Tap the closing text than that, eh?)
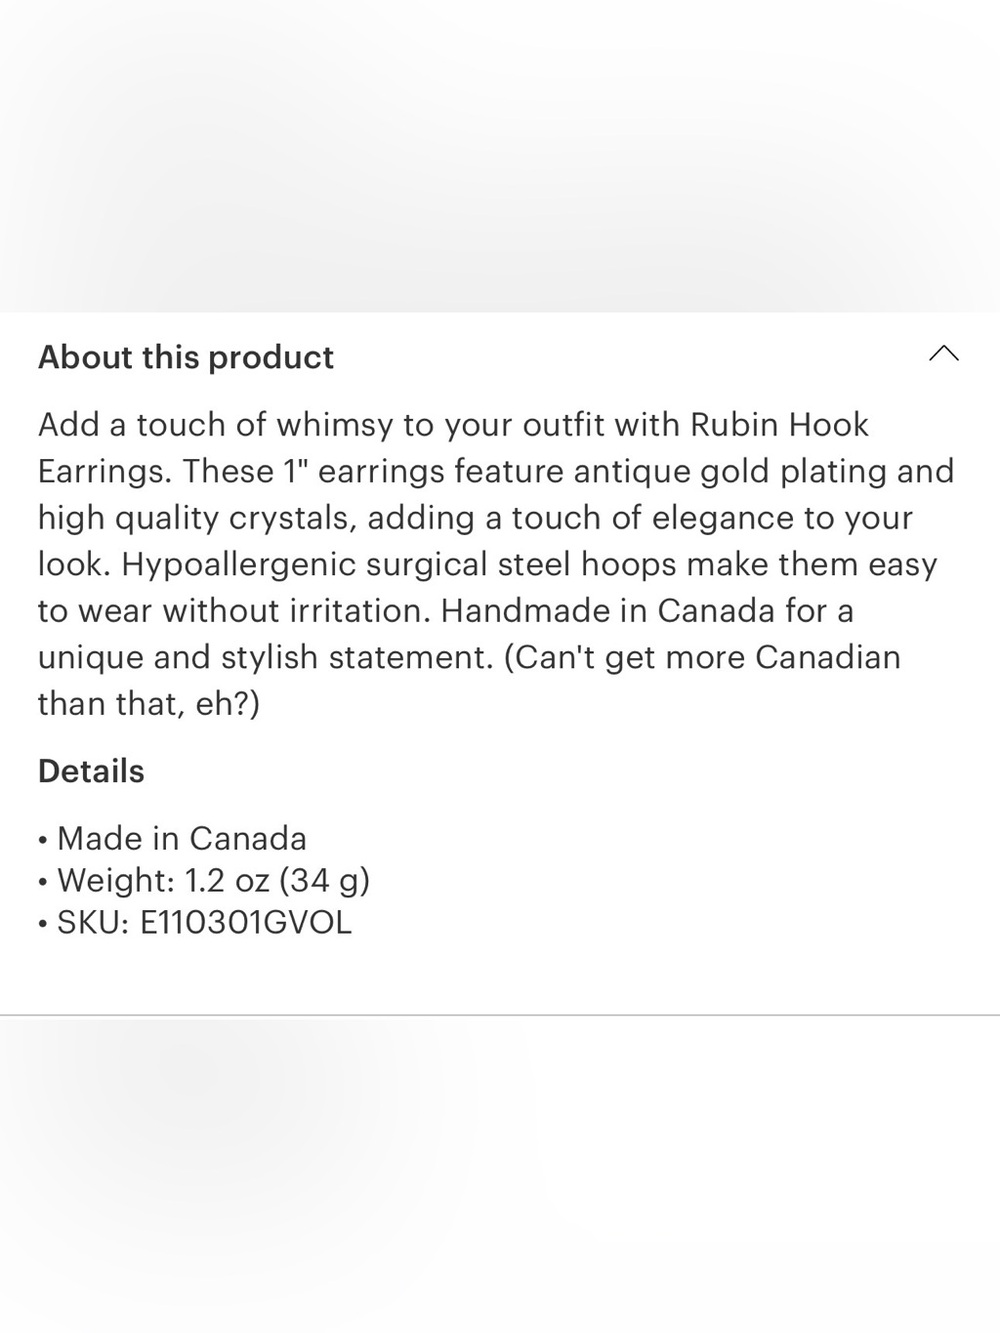Image resolution: width=1000 pixels, height=1333 pixels. click(x=149, y=704)
